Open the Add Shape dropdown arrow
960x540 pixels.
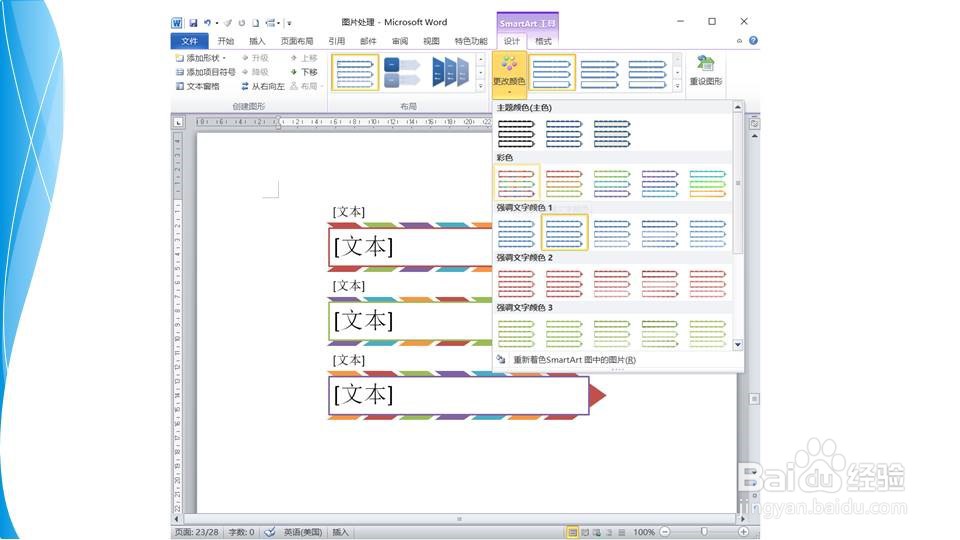click(x=225, y=58)
